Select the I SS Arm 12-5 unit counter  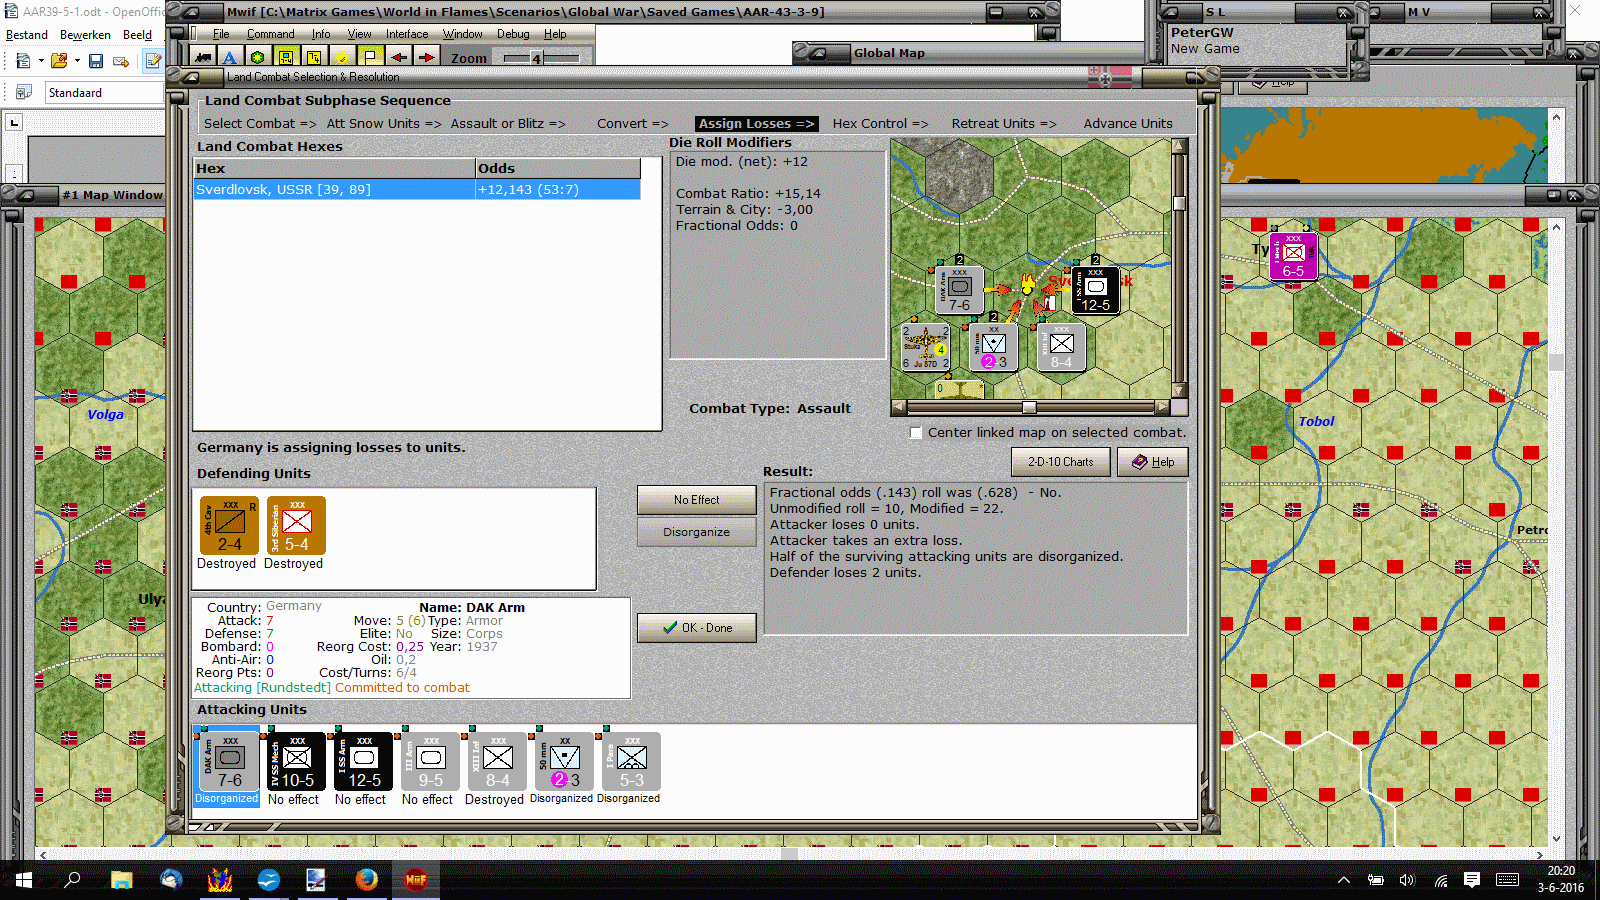coord(363,762)
